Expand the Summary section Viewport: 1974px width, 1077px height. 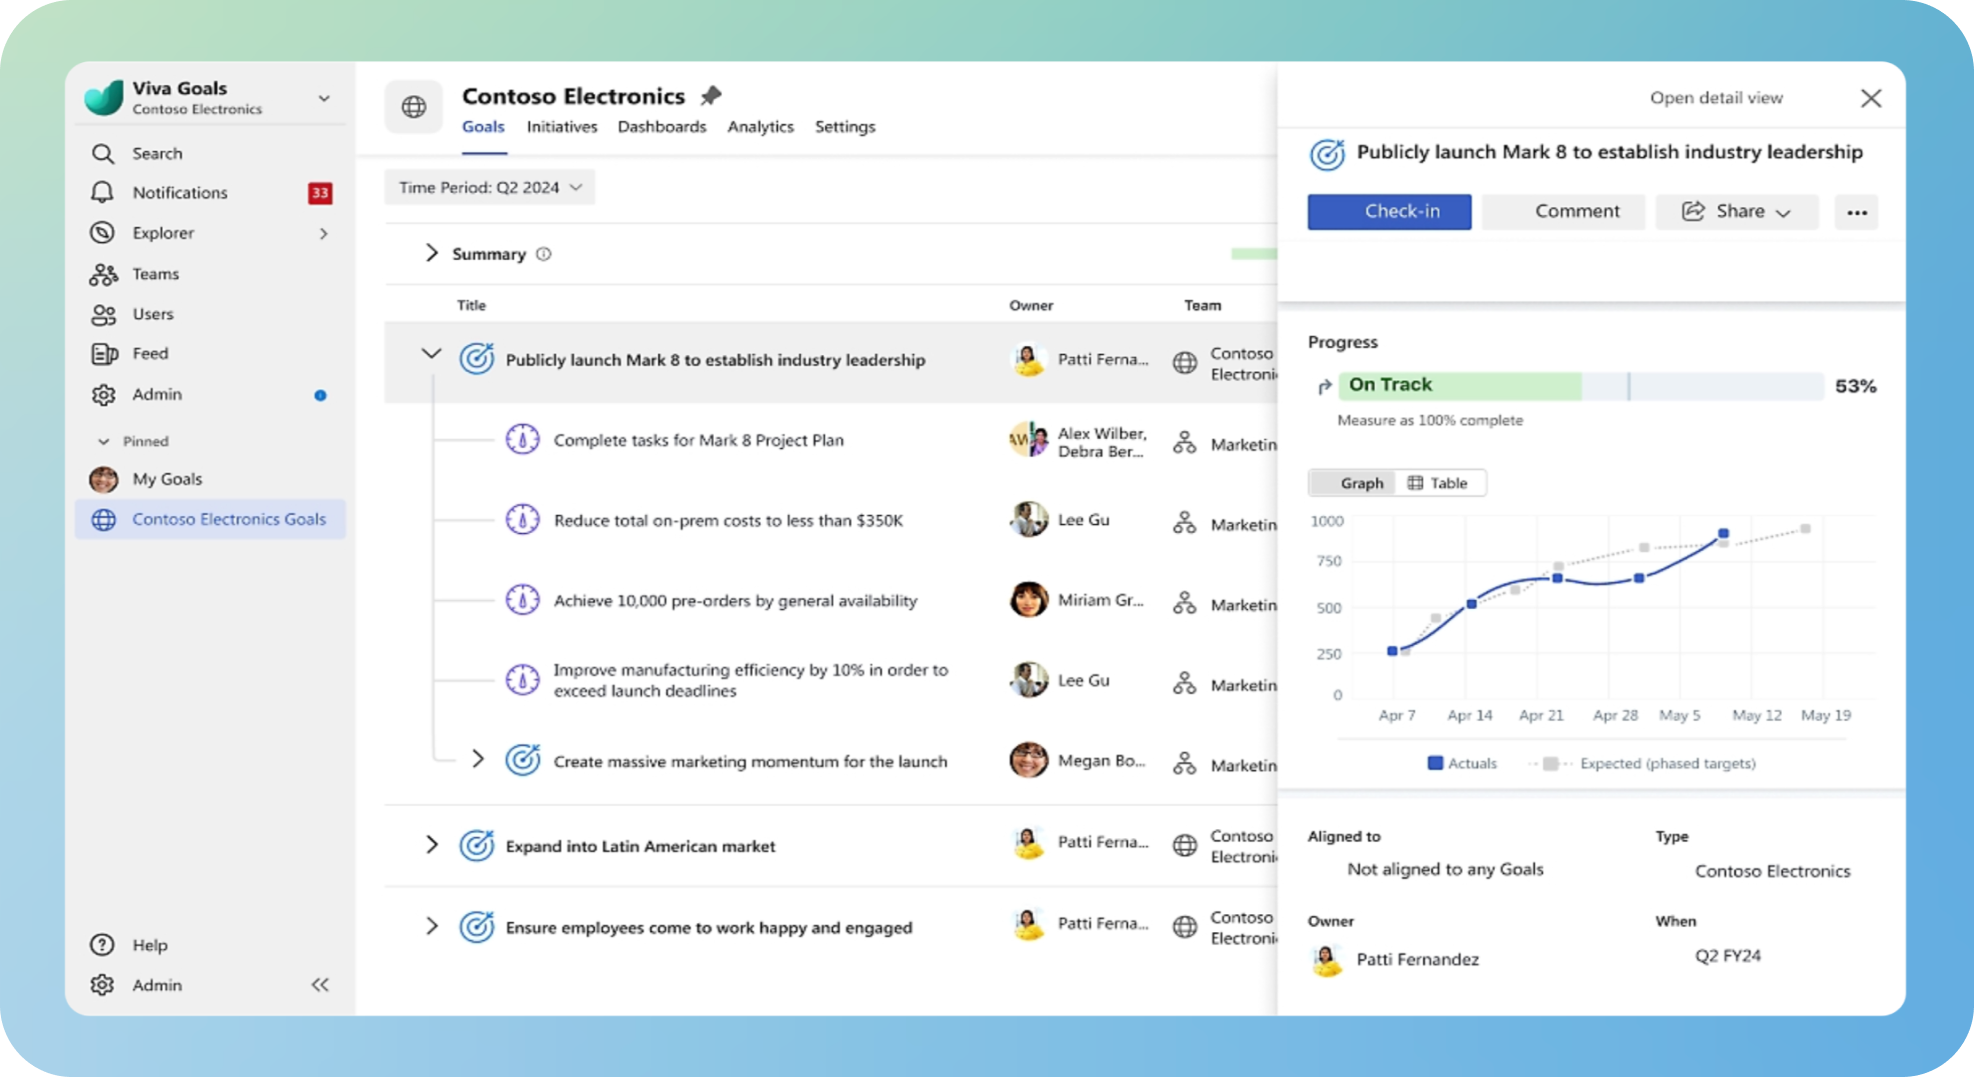click(x=431, y=253)
